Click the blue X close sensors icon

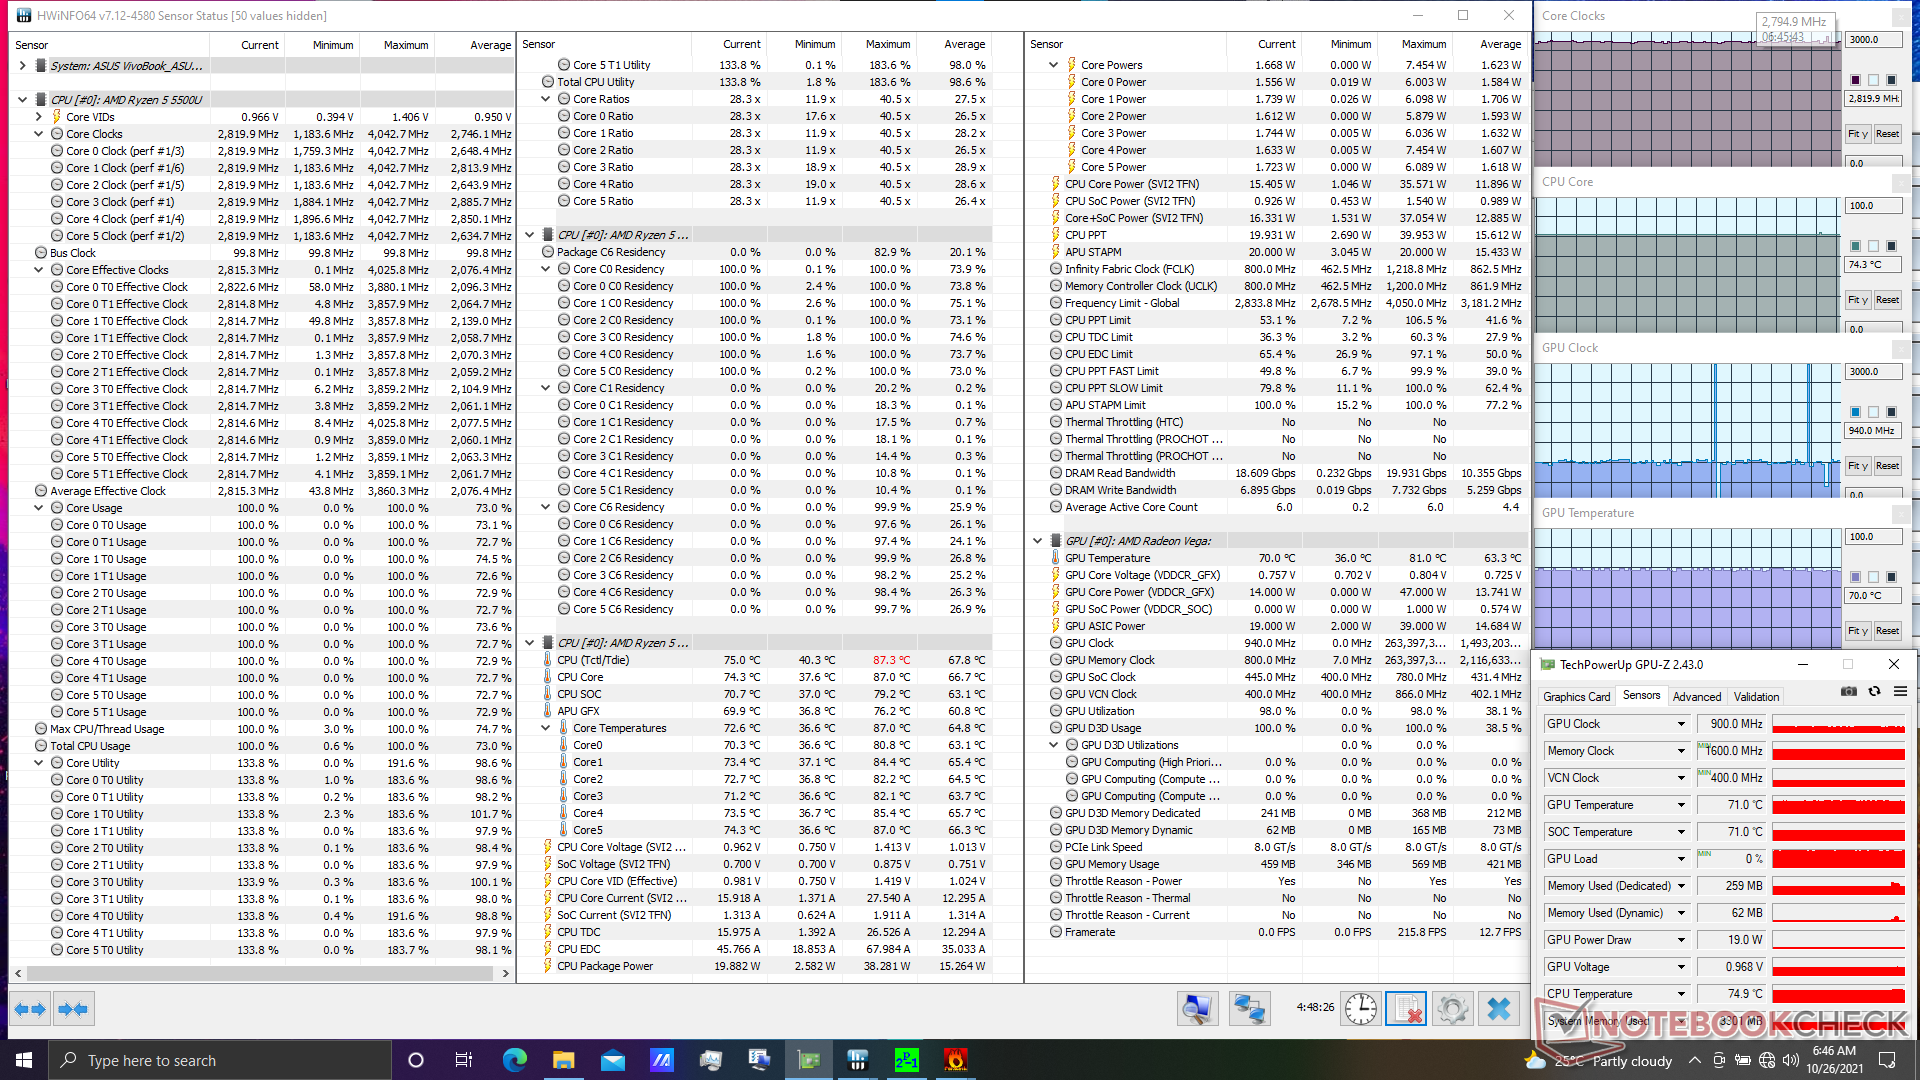[1498, 1009]
